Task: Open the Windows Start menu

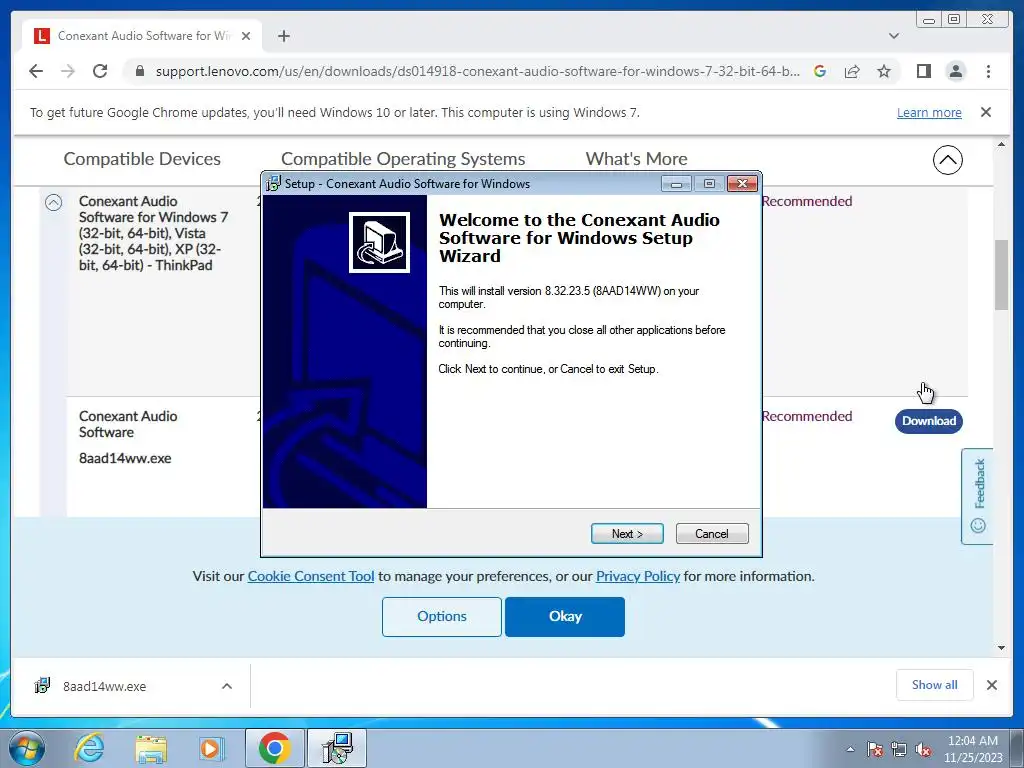Action: click(x=26, y=748)
